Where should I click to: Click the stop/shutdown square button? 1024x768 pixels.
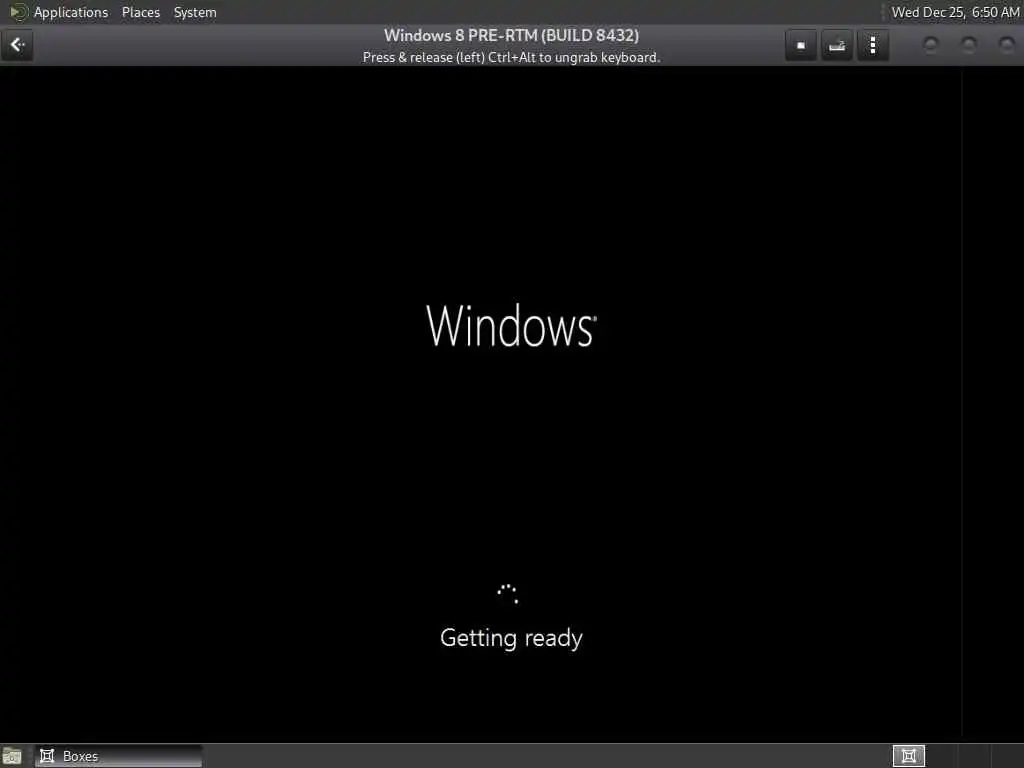tap(801, 45)
